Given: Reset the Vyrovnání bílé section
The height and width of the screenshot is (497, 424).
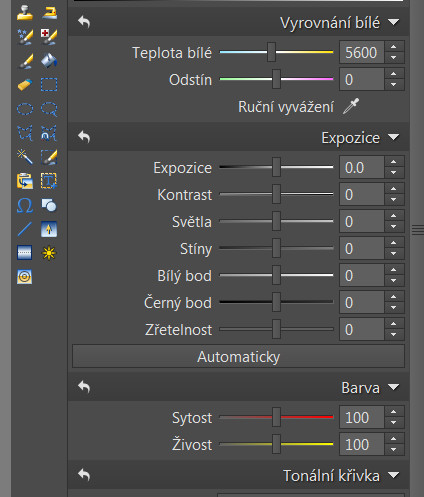Looking at the screenshot, I should [84, 22].
